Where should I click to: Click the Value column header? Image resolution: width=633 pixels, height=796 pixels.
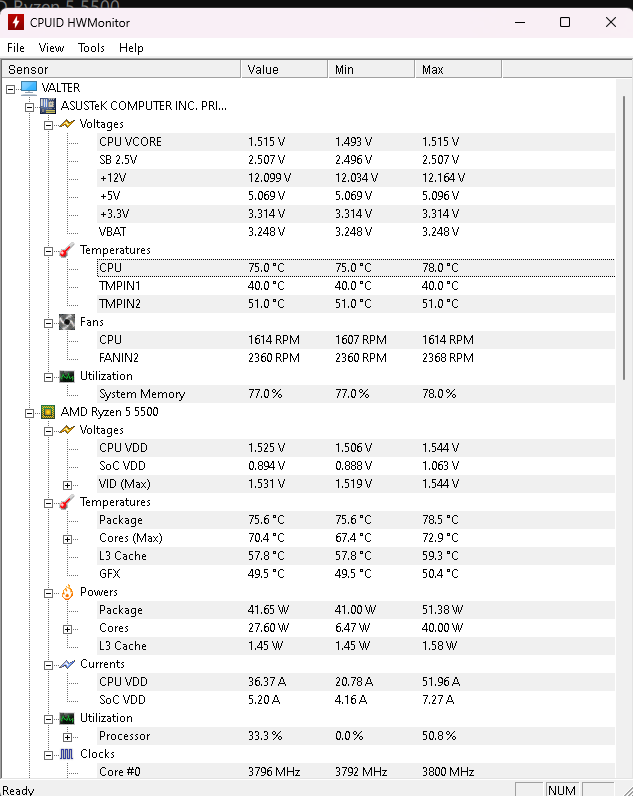click(284, 70)
